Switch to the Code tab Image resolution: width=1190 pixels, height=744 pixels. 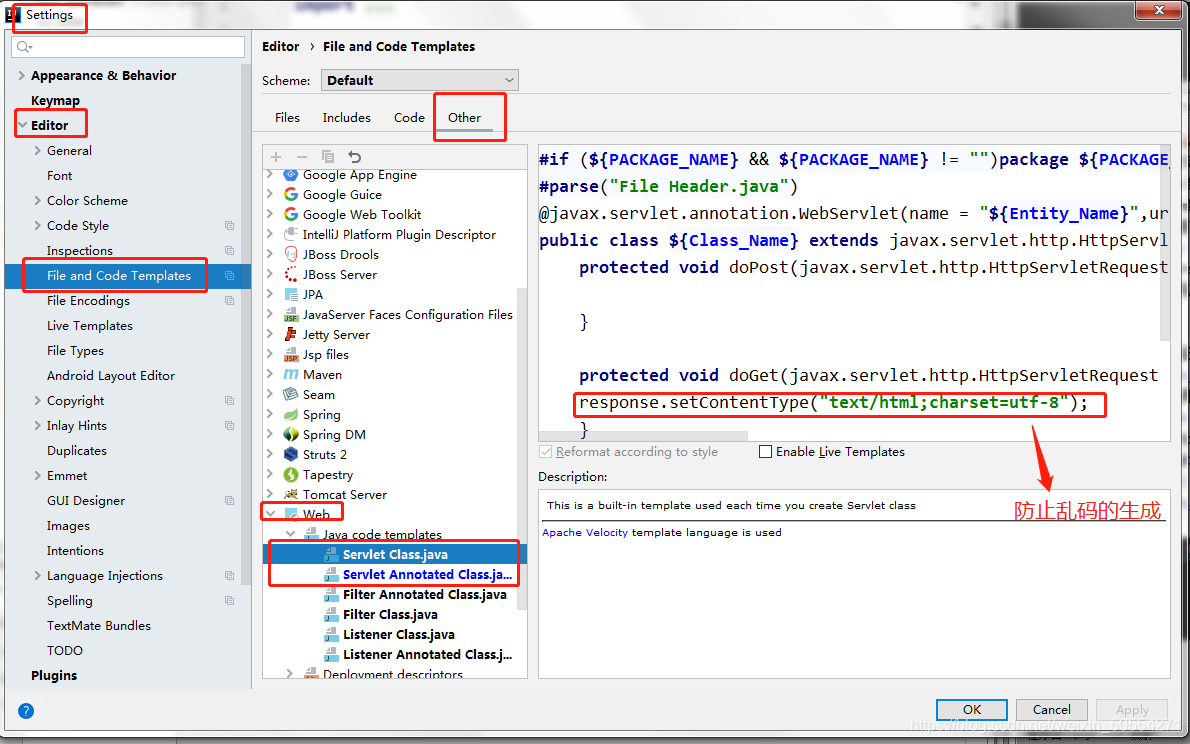click(409, 118)
